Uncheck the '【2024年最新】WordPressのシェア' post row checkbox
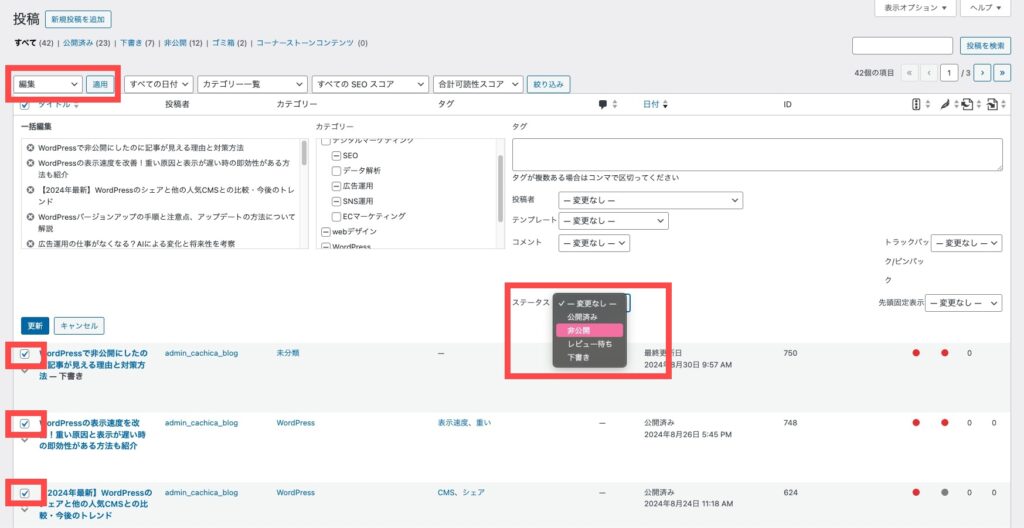1024x528 pixels. (x=25, y=493)
